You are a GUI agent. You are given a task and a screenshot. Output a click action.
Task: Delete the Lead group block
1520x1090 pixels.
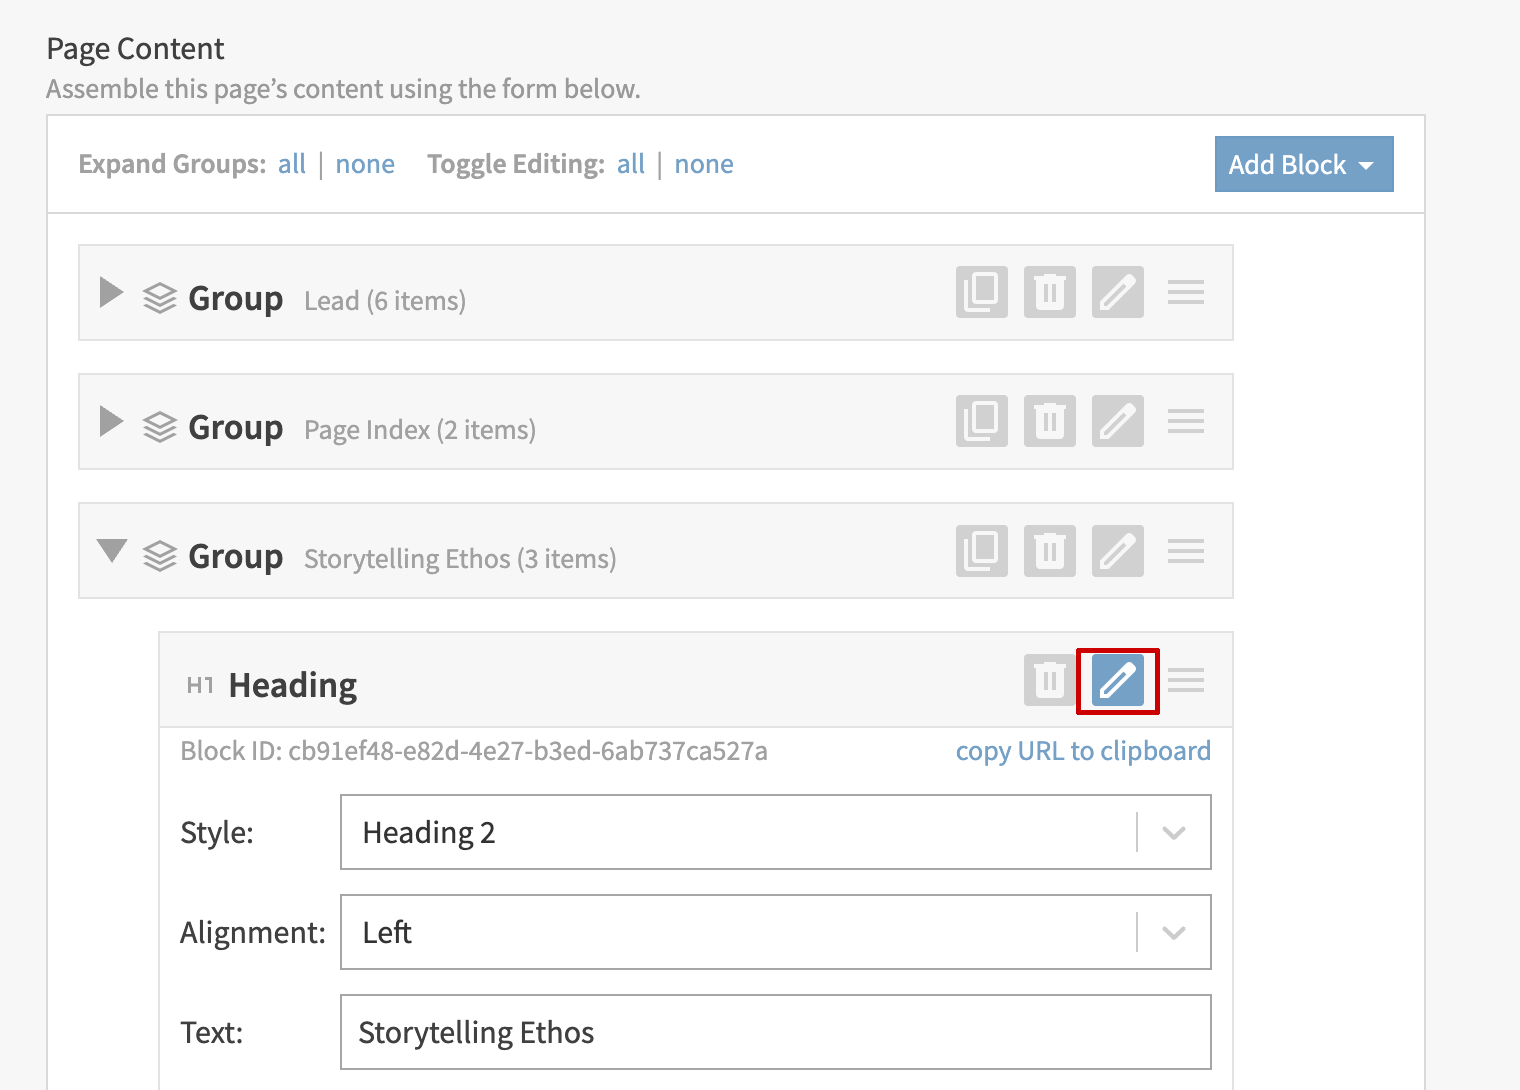[x=1049, y=292]
